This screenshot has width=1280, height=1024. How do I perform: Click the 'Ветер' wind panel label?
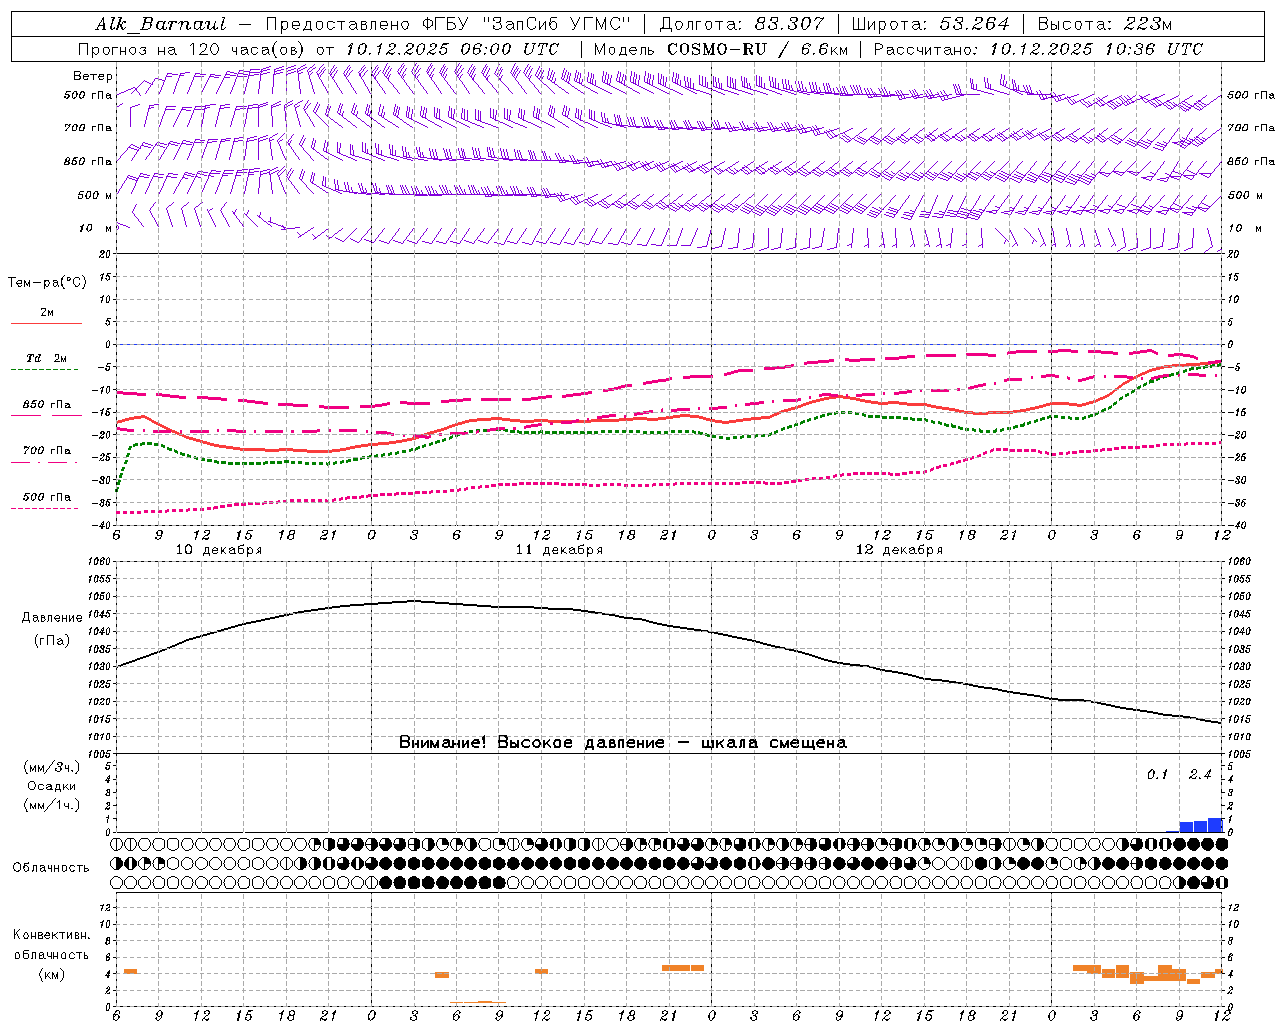point(93,76)
